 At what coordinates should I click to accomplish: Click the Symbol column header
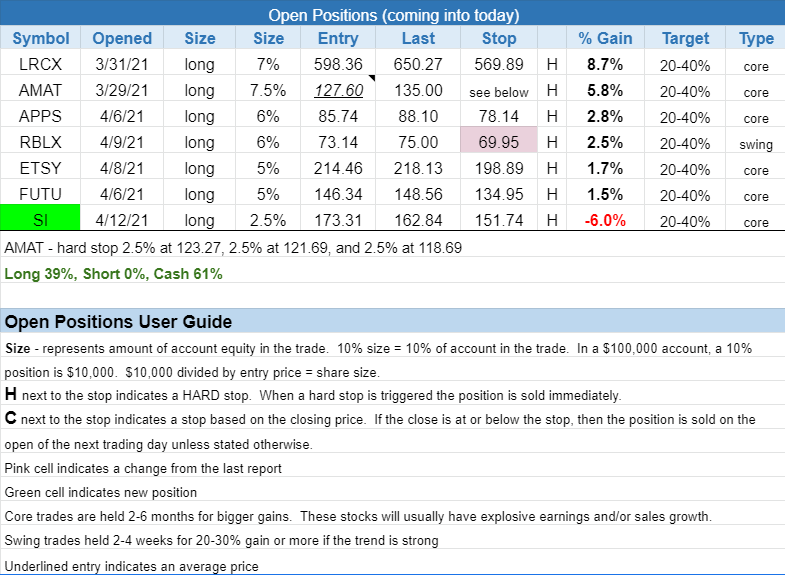pos(40,38)
